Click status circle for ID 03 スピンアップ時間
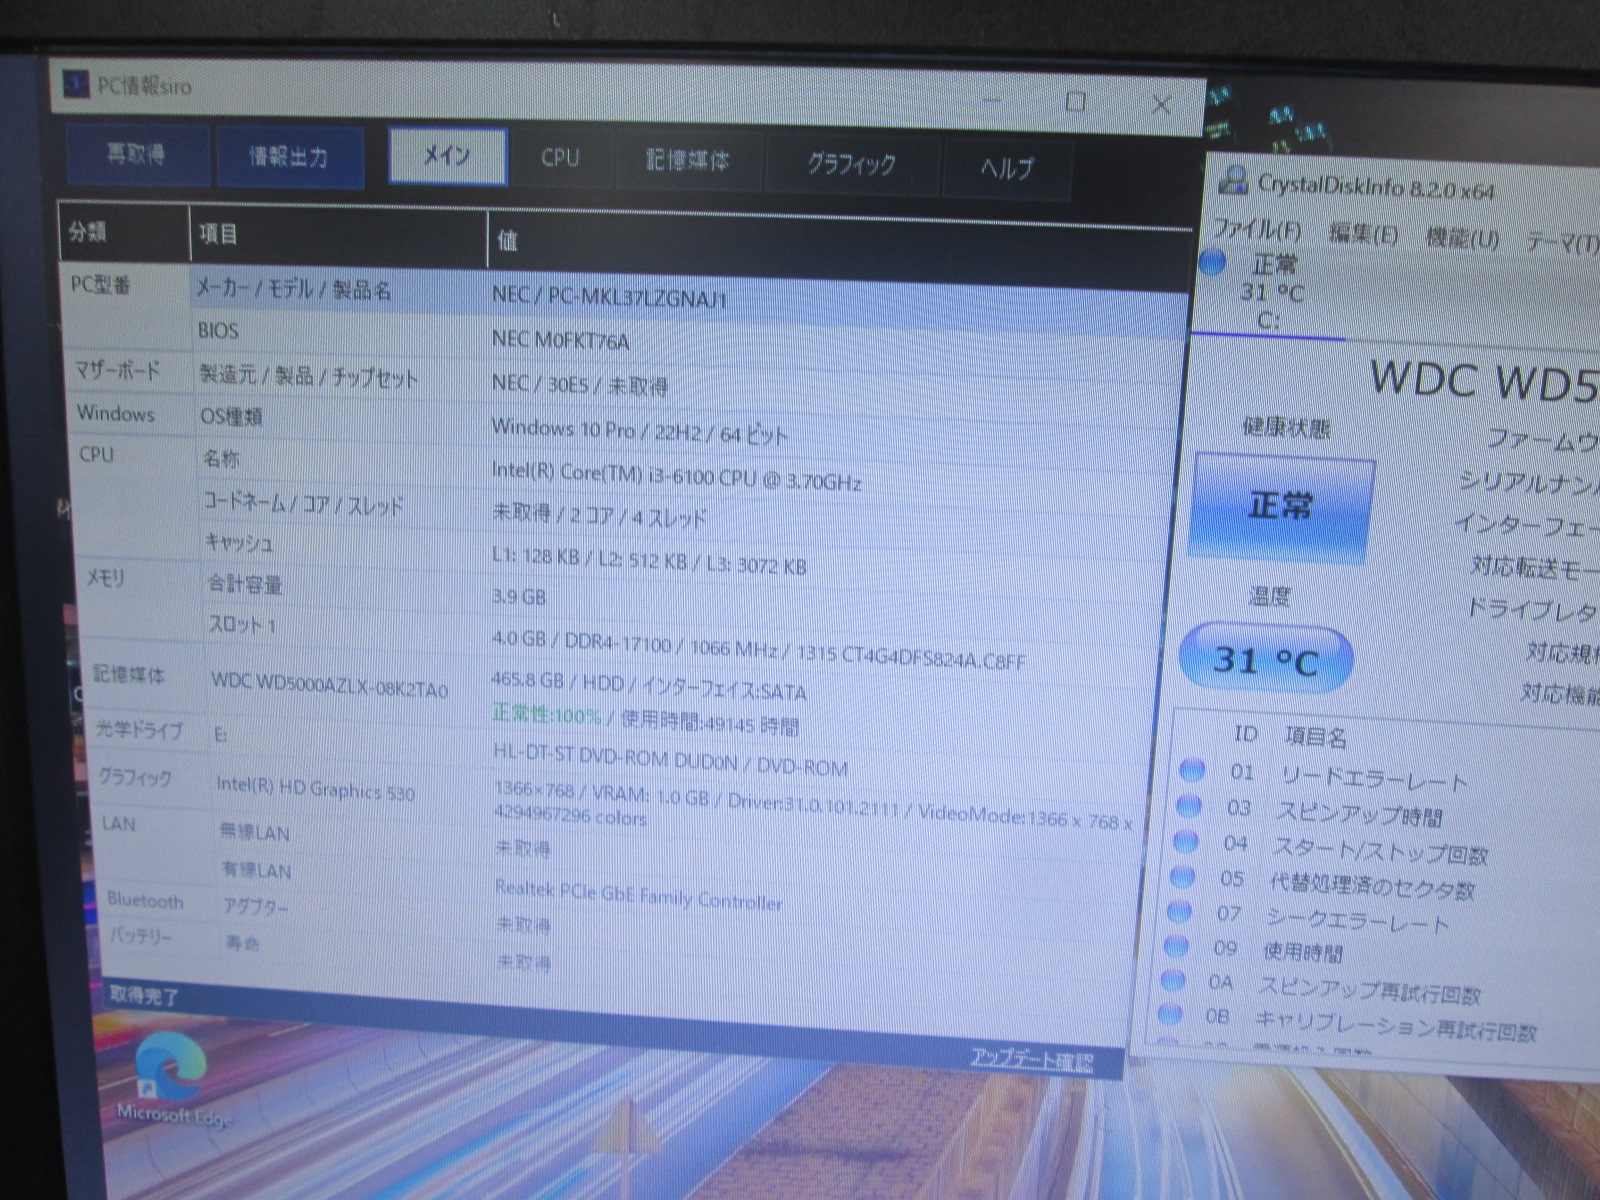The width and height of the screenshot is (1600, 1200). (1188, 805)
